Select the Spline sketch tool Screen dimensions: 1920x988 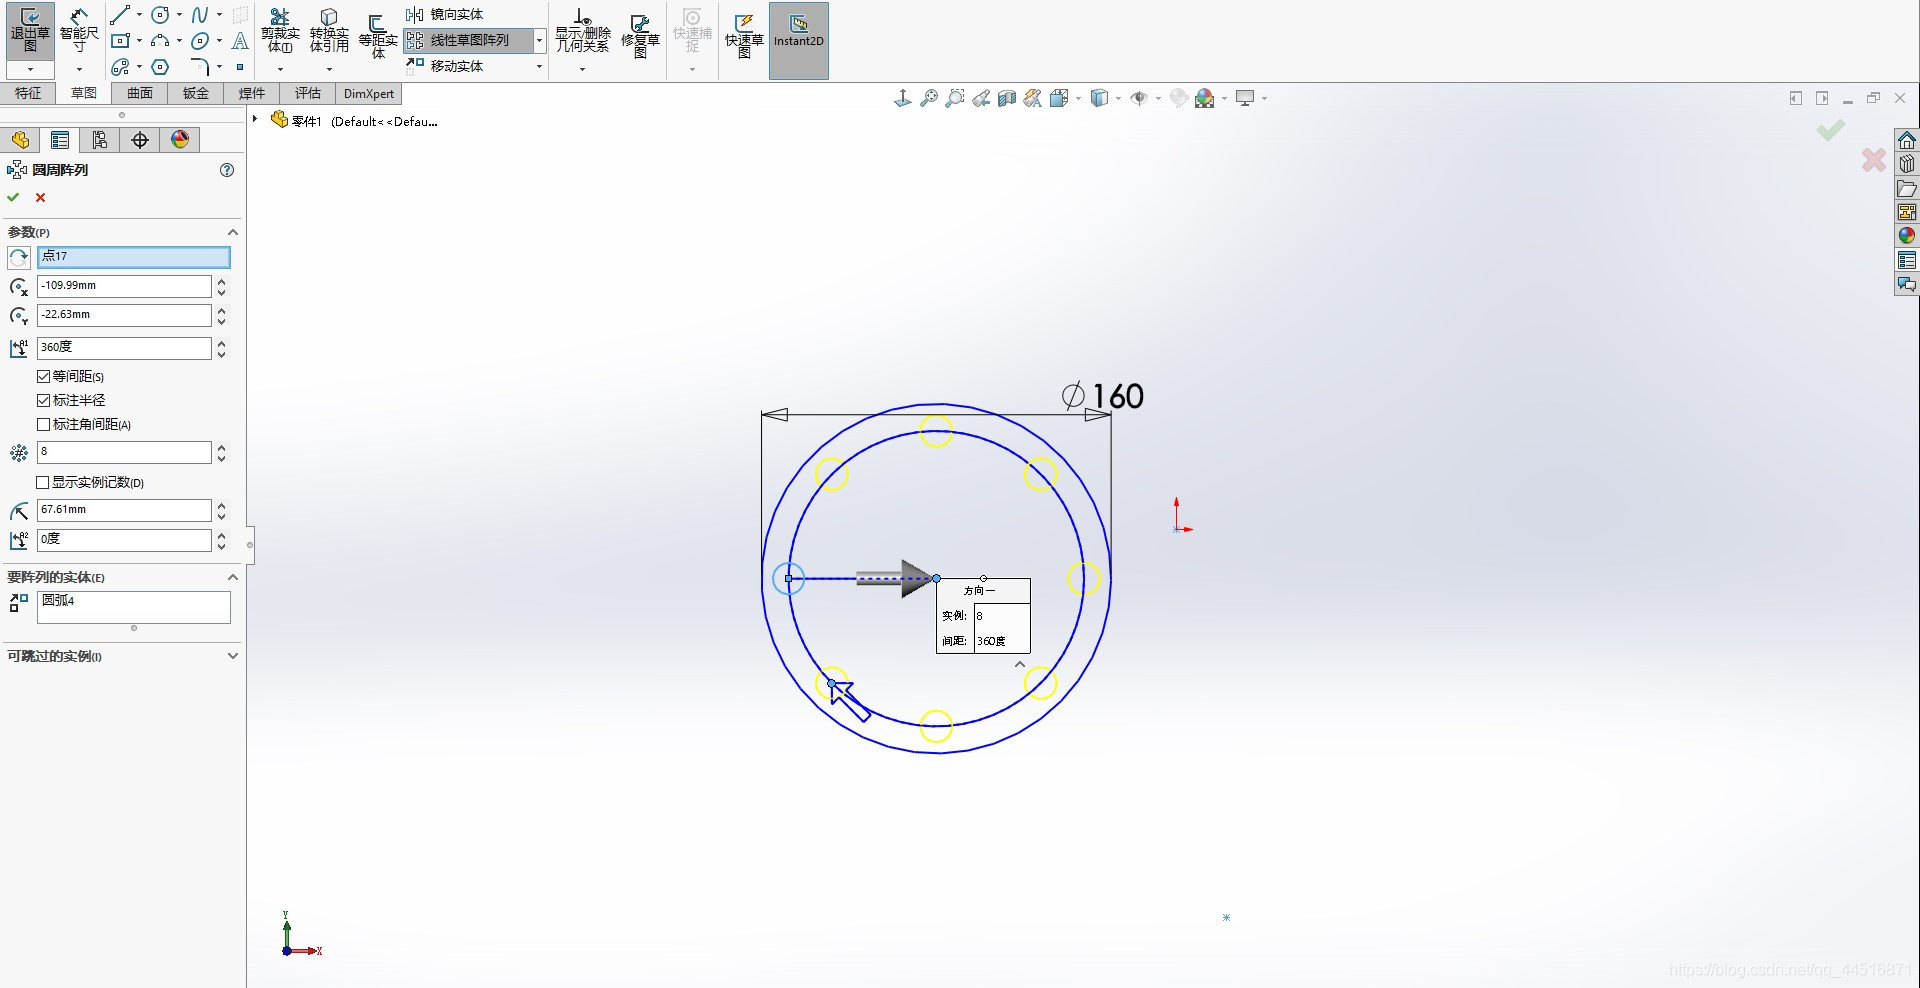pyautogui.click(x=200, y=15)
